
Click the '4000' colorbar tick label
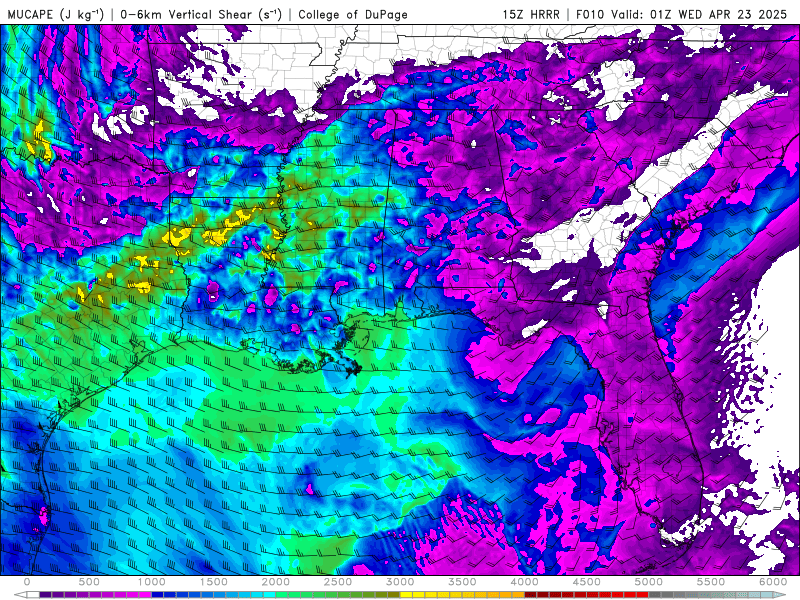(x=524, y=582)
